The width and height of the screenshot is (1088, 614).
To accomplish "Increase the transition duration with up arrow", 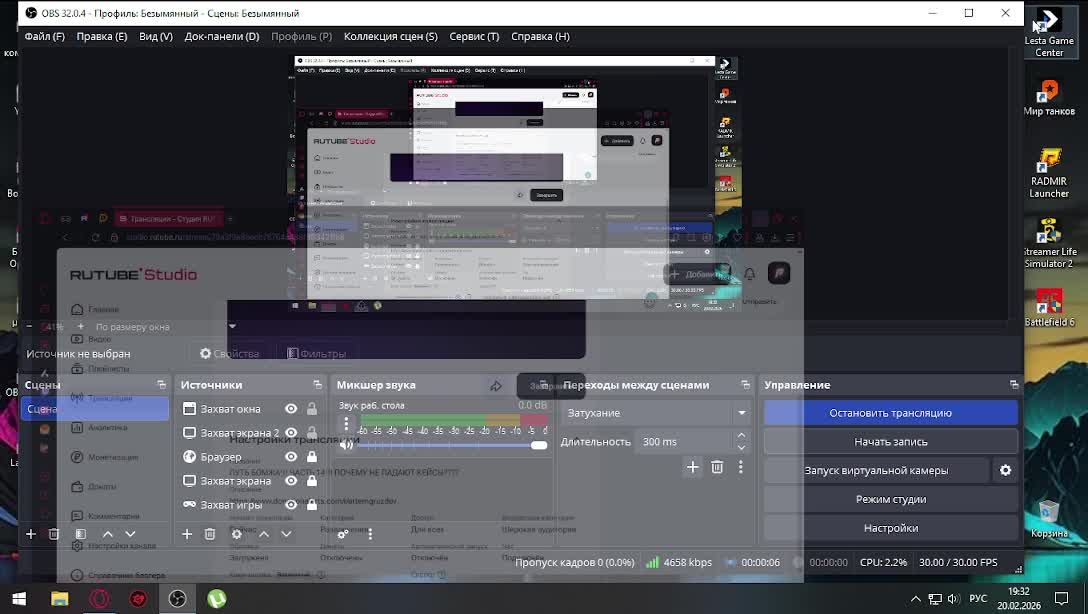I will (741, 436).
